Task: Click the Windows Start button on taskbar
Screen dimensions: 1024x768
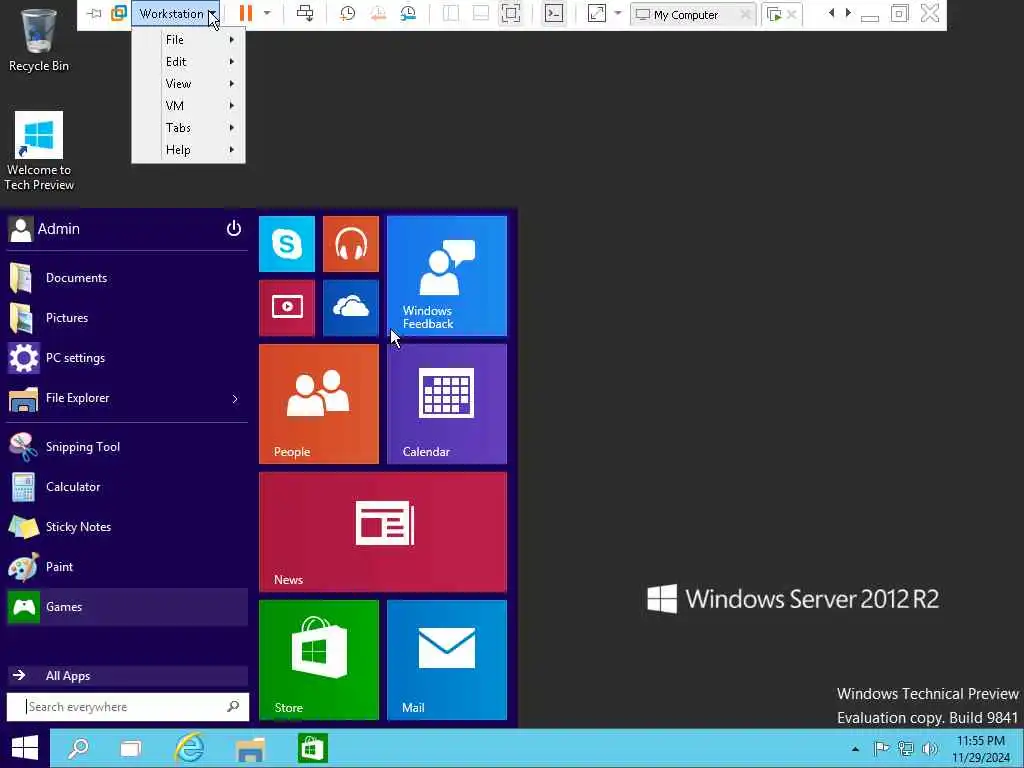Action: pos(25,748)
